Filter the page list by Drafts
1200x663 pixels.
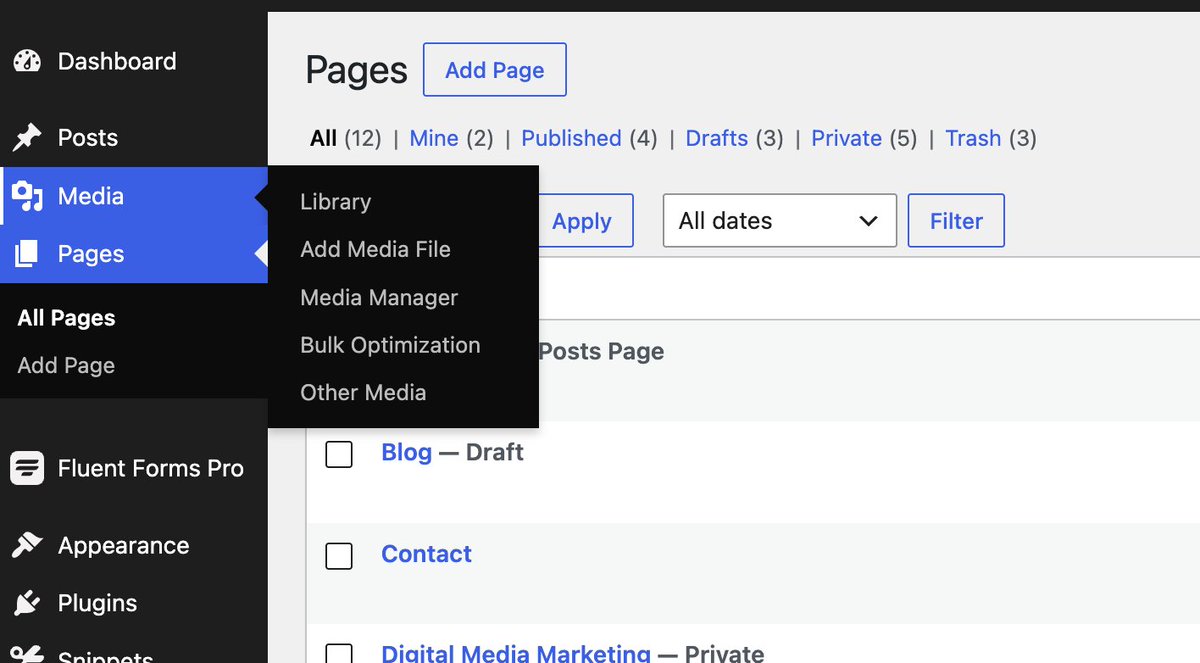[717, 138]
